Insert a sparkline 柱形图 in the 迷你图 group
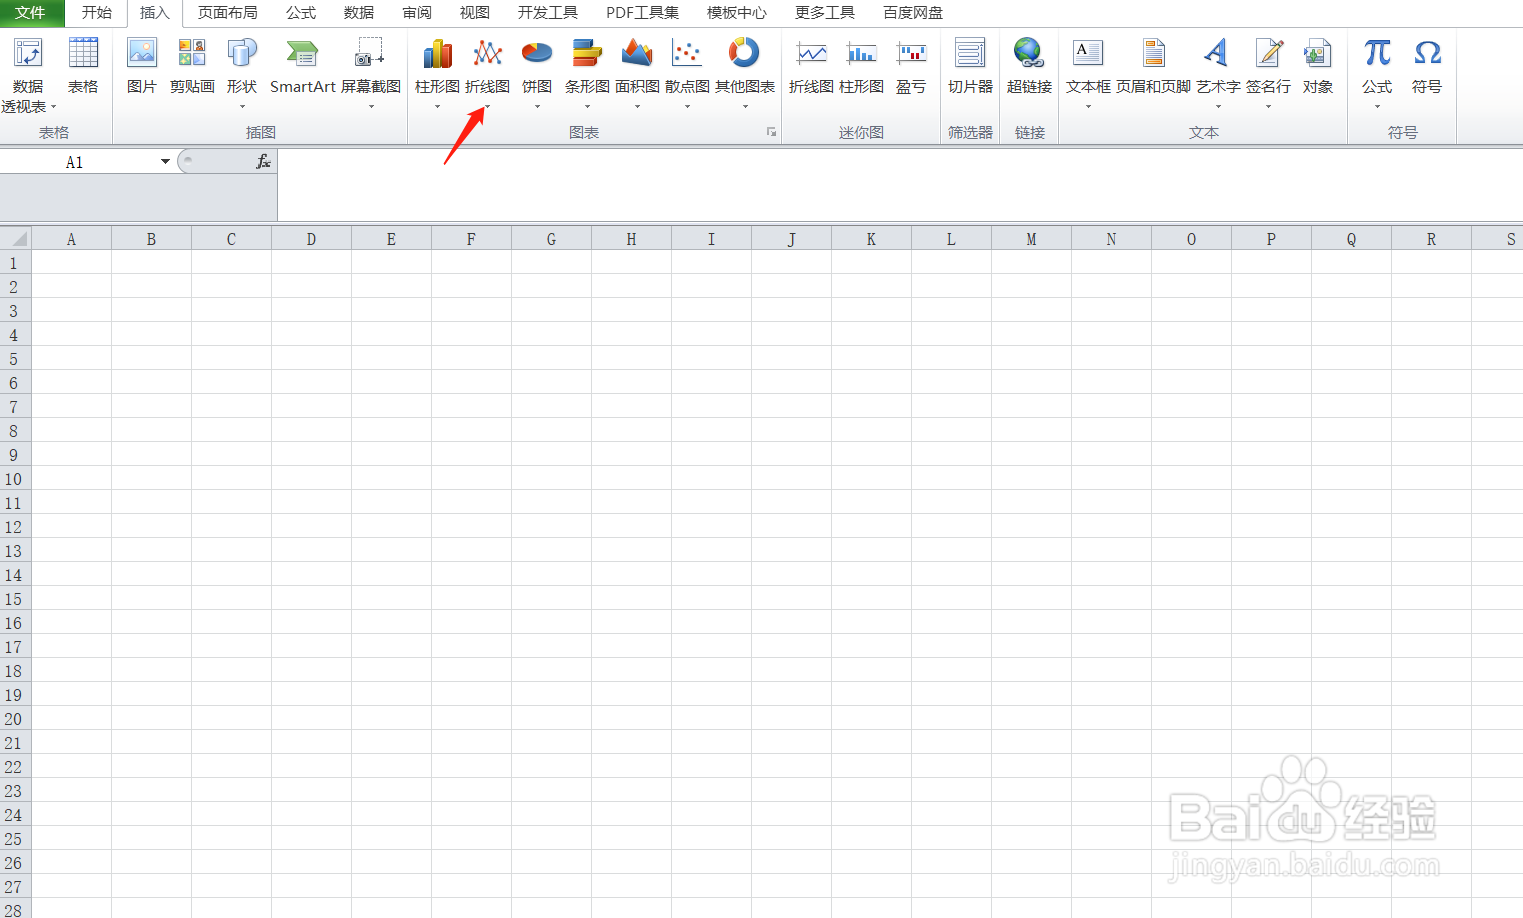The width and height of the screenshot is (1523, 918). tap(861, 67)
